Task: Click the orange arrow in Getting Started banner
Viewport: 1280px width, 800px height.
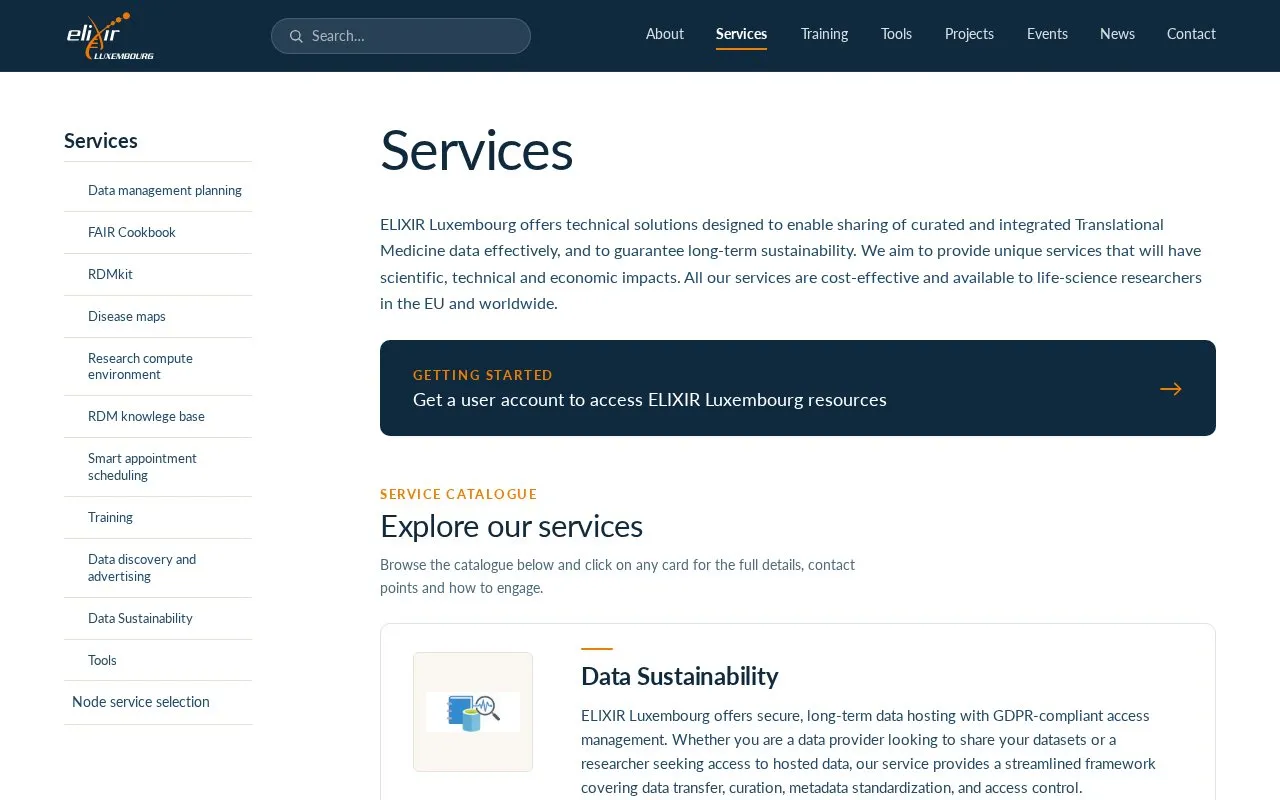Action: pyautogui.click(x=1171, y=389)
